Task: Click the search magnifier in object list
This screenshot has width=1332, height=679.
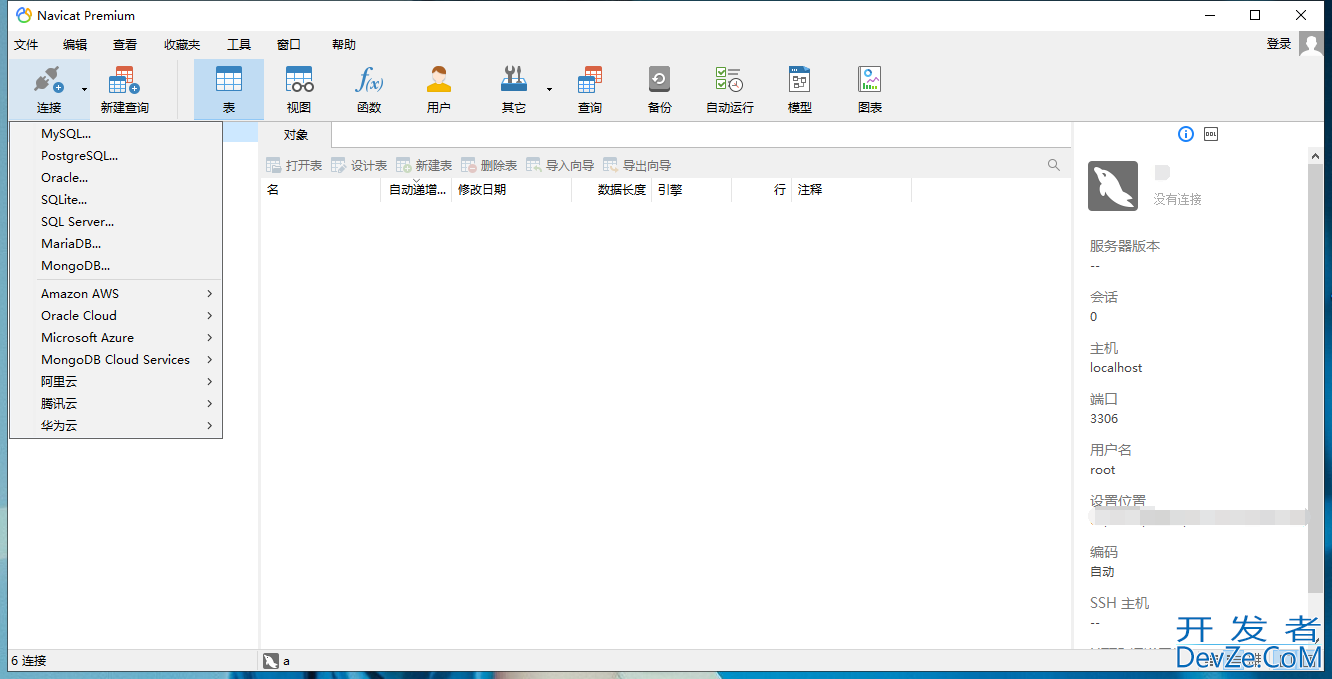Action: tap(1054, 165)
